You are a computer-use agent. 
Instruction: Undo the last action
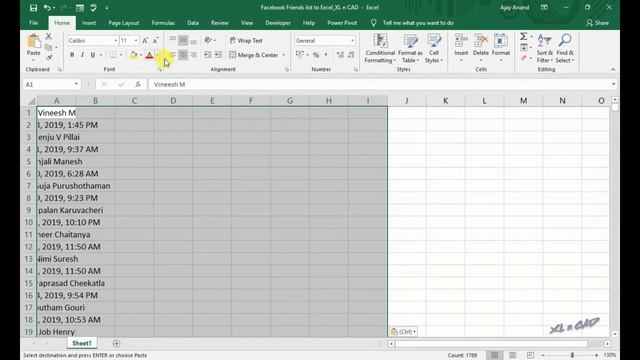[x=47, y=8]
